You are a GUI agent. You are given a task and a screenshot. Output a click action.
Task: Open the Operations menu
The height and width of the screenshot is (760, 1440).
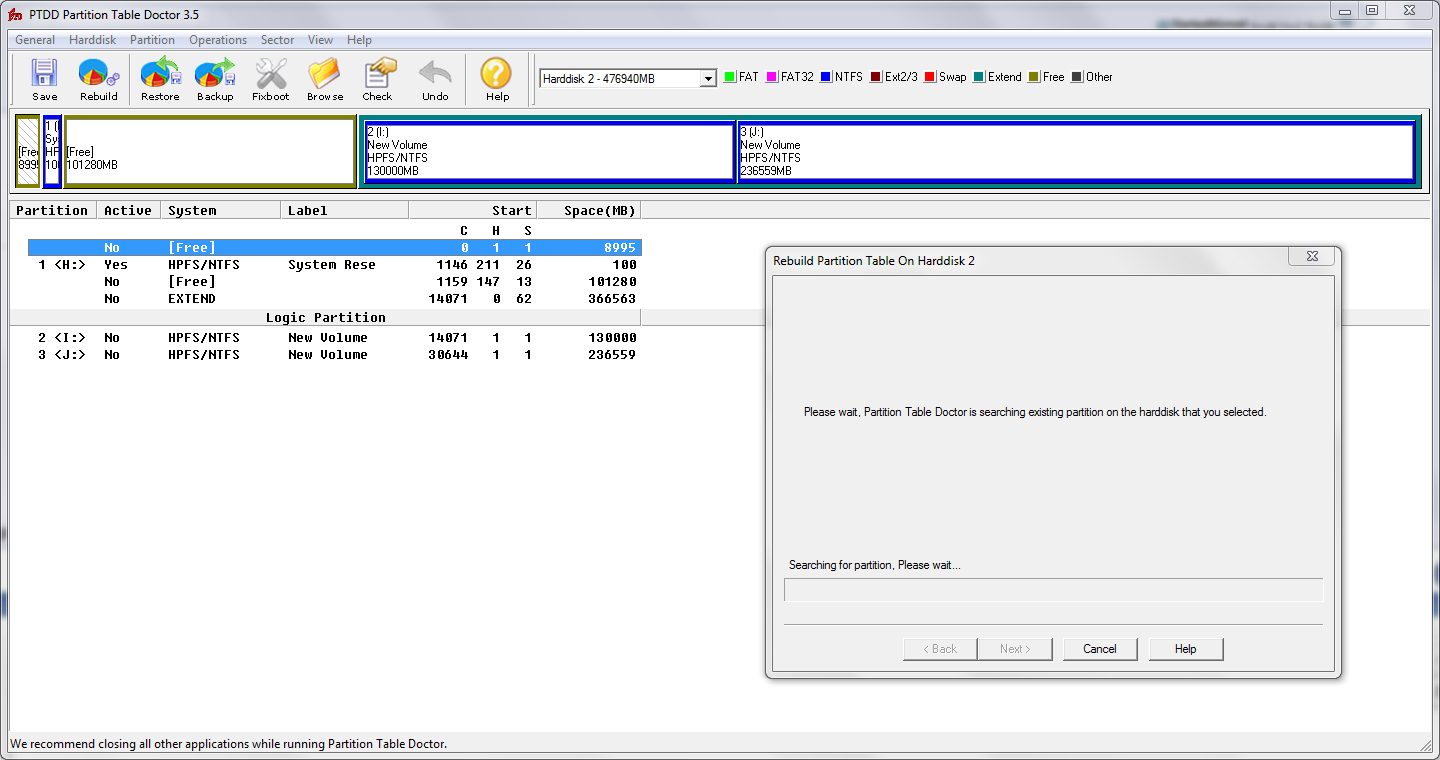click(218, 40)
